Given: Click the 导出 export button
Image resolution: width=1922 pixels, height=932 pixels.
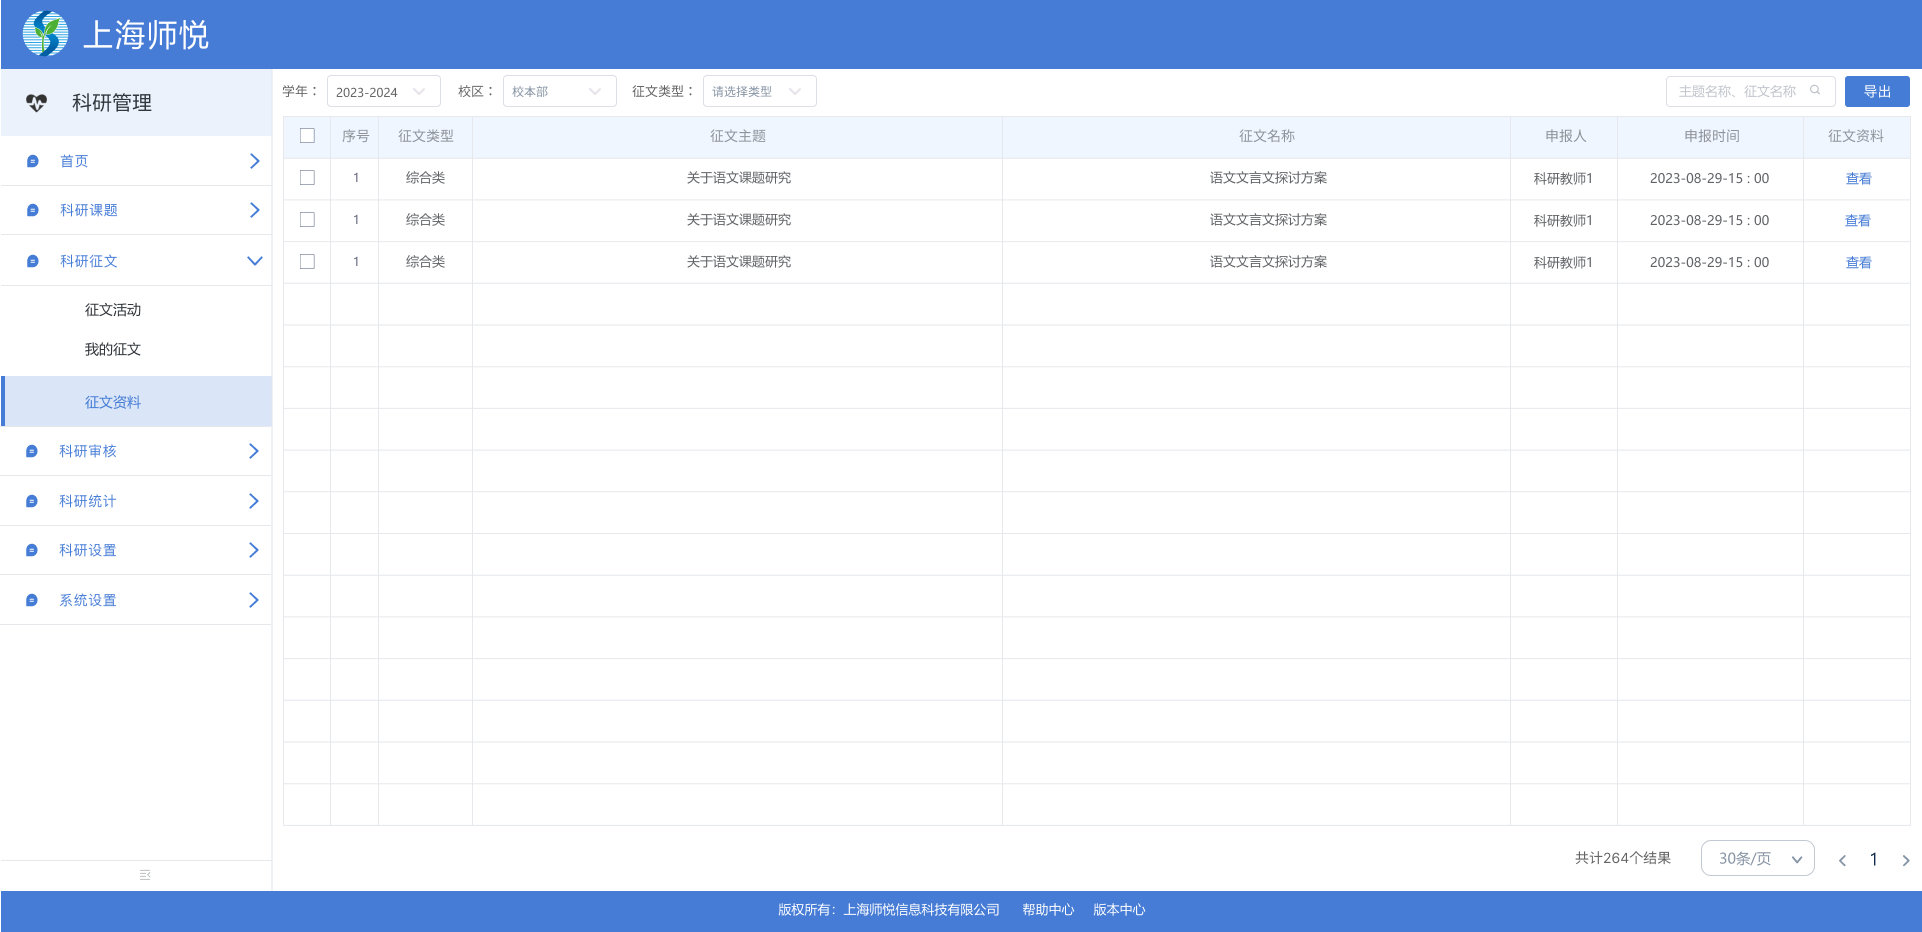Looking at the screenshot, I should tap(1876, 92).
